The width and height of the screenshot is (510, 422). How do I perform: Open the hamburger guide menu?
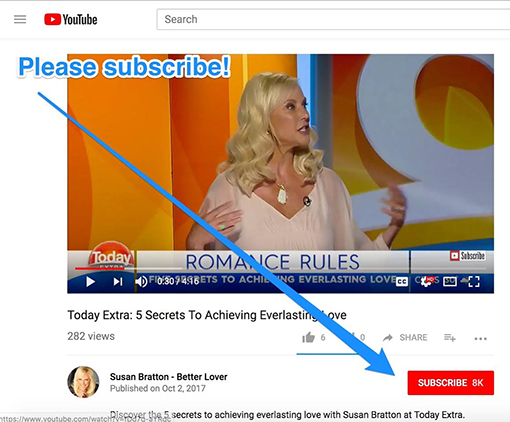tap(20, 19)
